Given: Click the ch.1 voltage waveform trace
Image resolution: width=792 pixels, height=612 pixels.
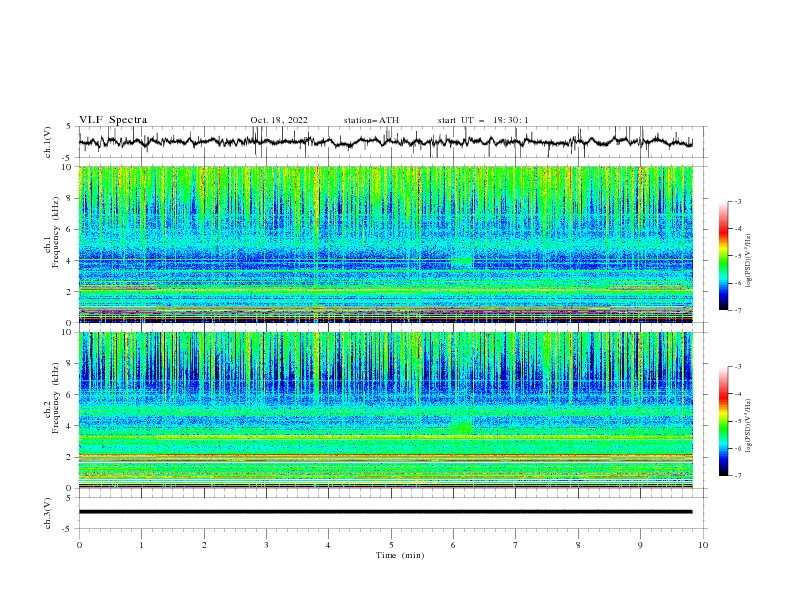Looking at the screenshot, I should pos(386,142).
